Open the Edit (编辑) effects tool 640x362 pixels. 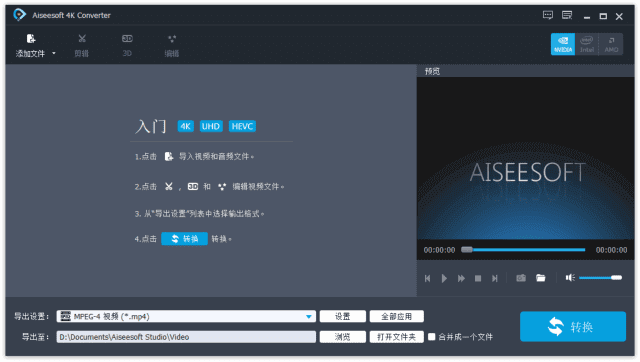coord(172,45)
